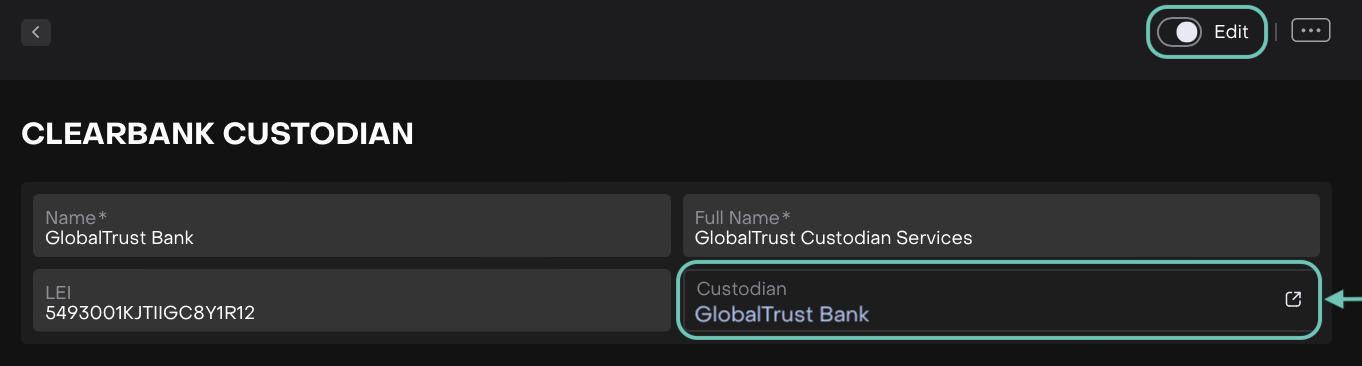Toggle the Edit mode switch
This screenshot has height=366, width=1362.
coord(1179,32)
